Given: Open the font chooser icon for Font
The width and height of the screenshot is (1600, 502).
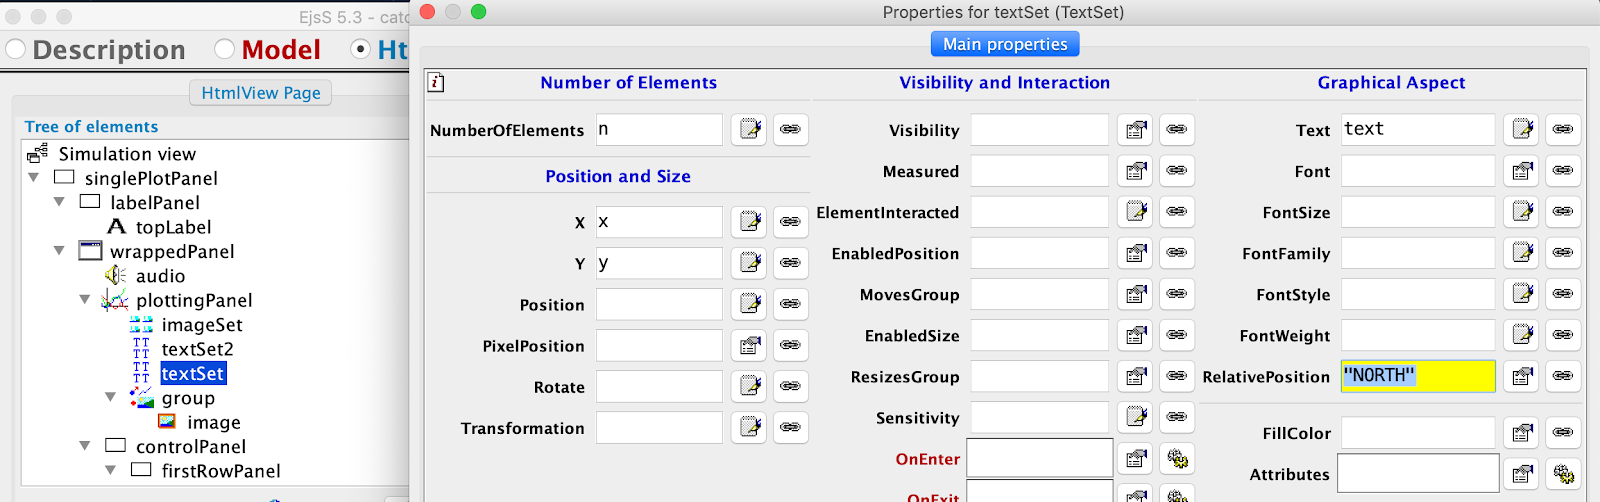Looking at the screenshot, I should (x=1522, y=171).
